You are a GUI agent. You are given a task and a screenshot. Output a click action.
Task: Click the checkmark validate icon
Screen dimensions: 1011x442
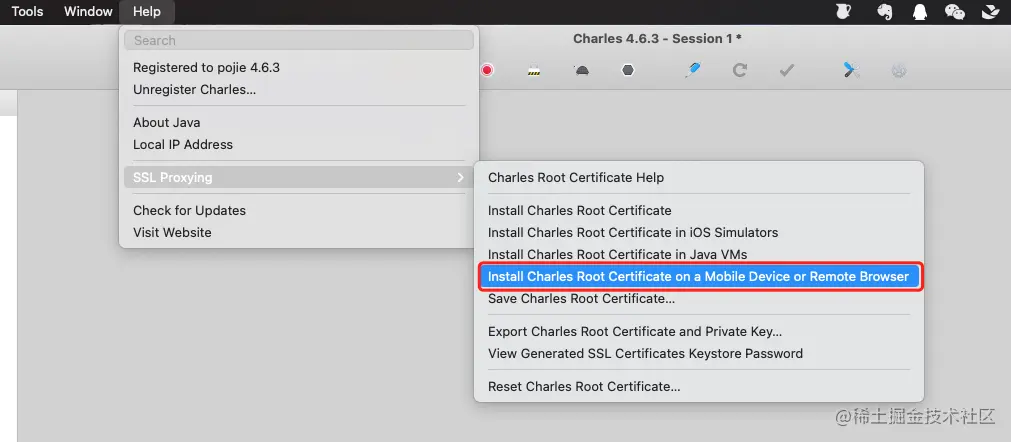pos(787,70)
